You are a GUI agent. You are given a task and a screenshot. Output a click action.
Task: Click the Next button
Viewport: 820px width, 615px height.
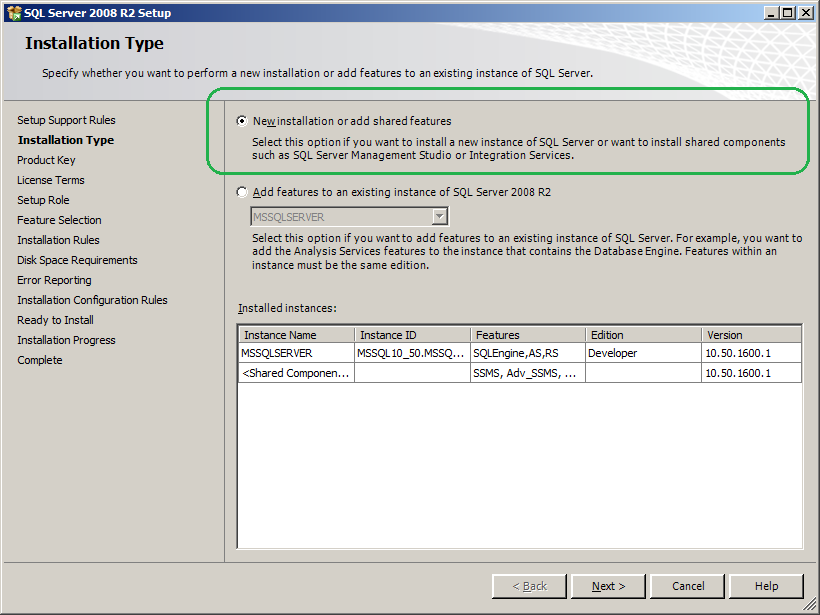pos(608,586)
